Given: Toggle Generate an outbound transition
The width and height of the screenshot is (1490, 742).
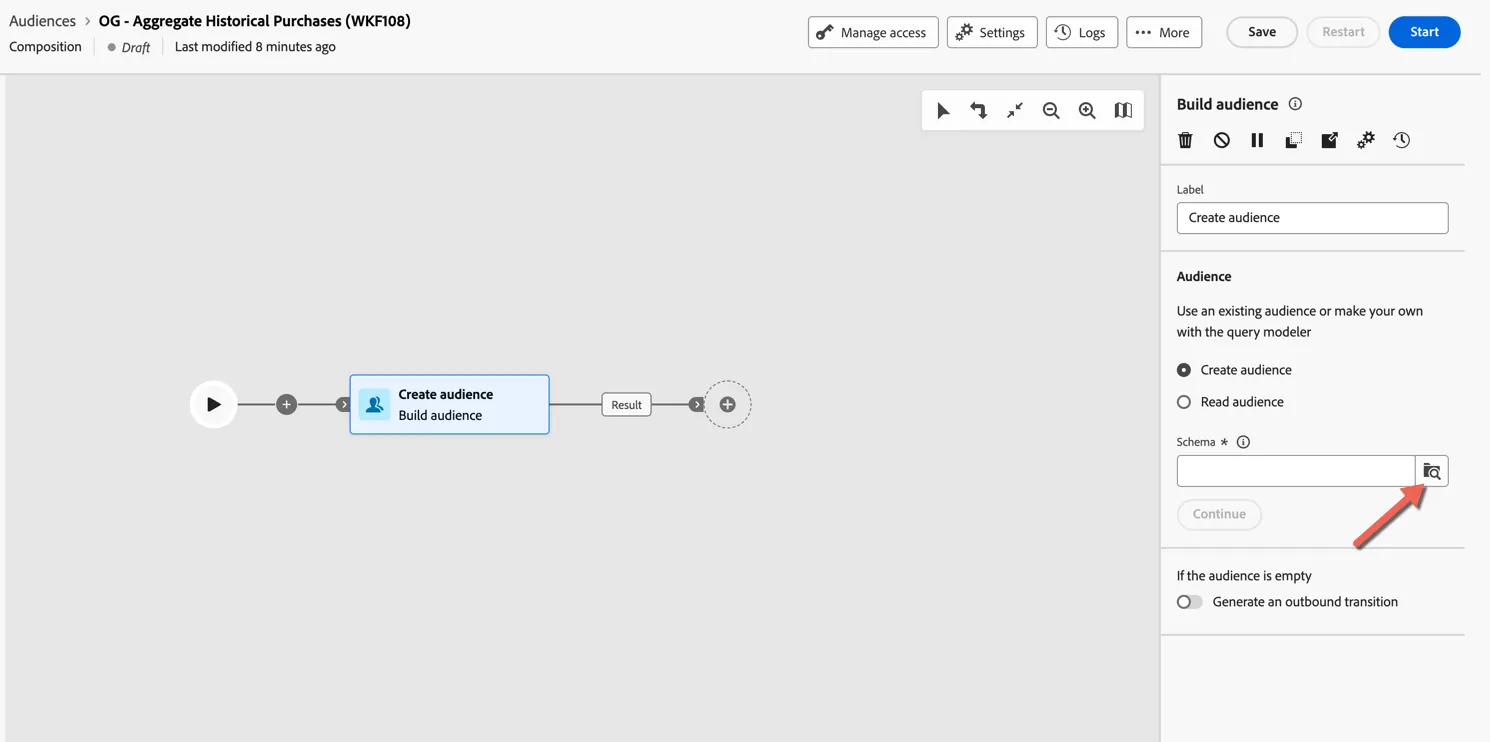Looking at the screenshot, I should 1189,602.
